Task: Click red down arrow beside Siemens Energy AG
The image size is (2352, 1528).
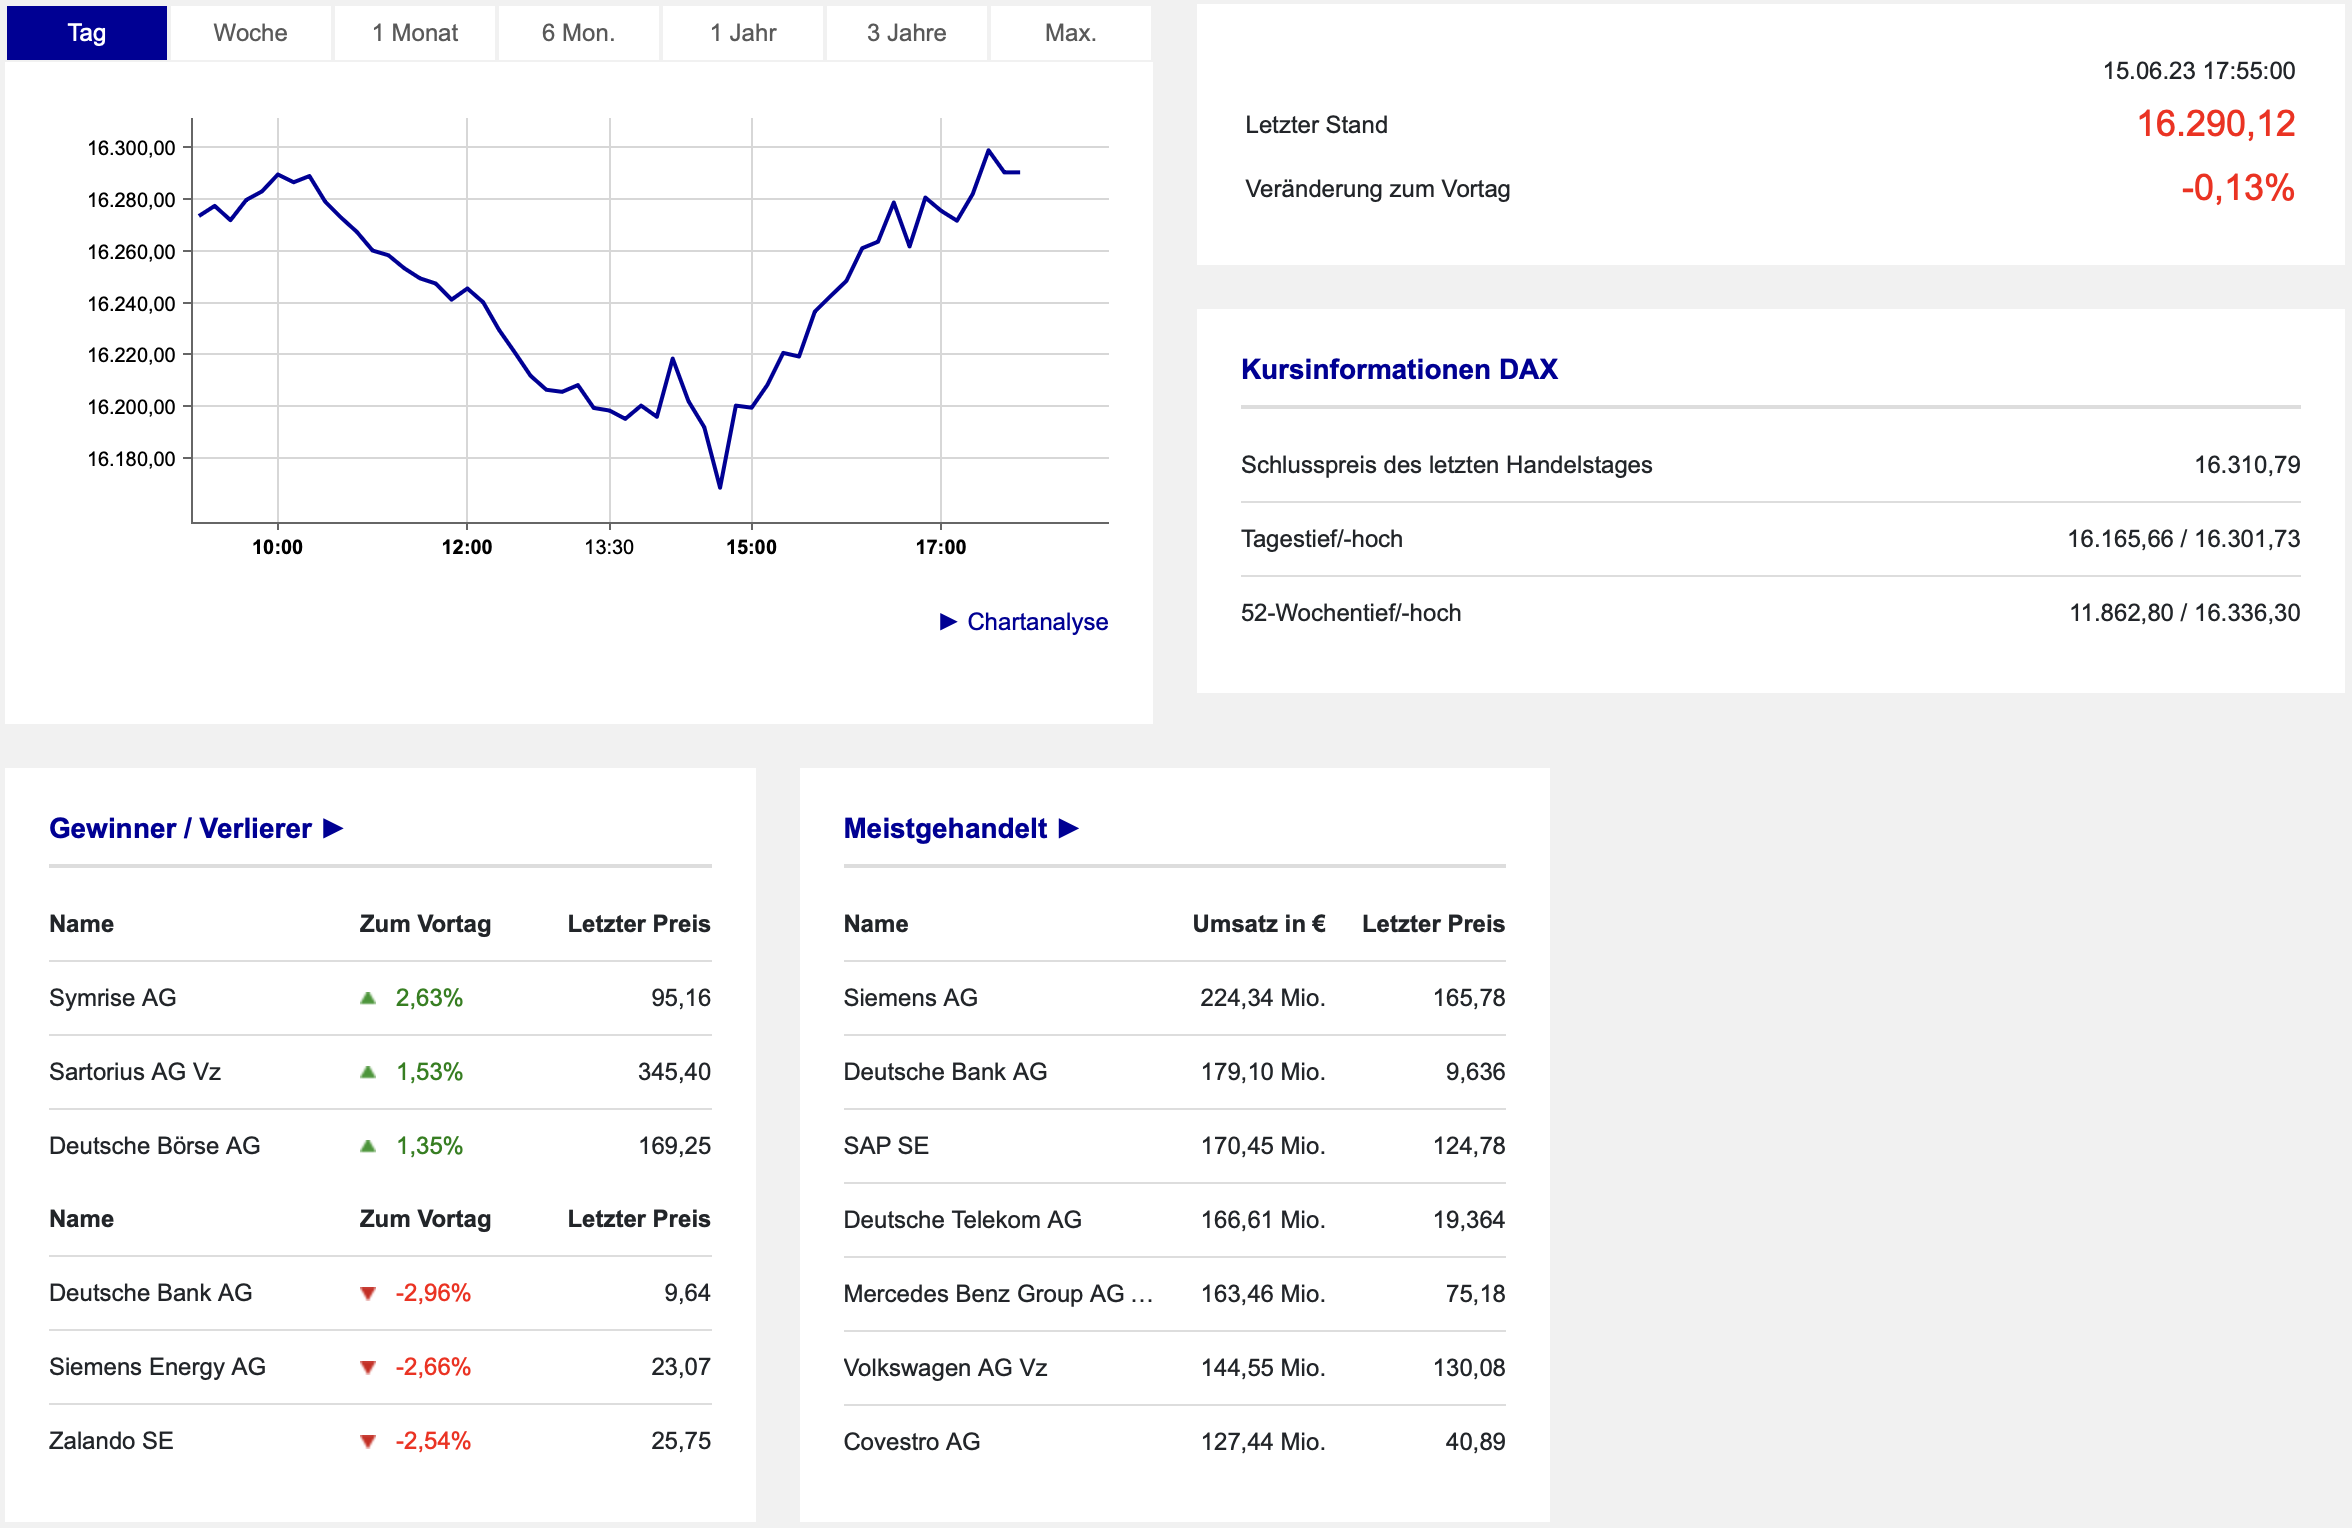Action: [x=368, y=1367]
